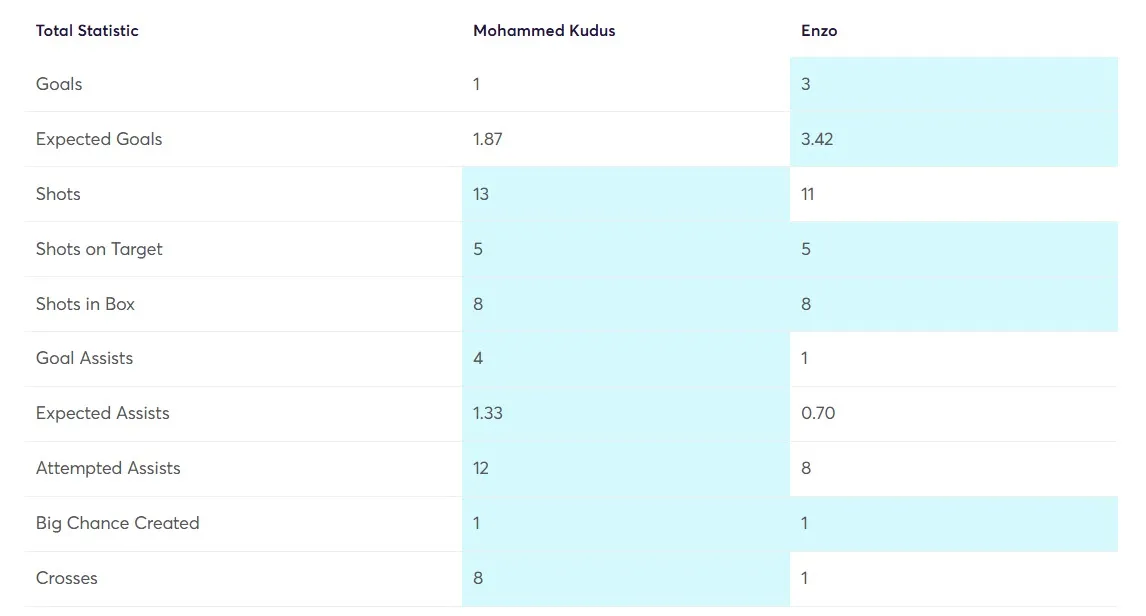Select the Crosses row label

(x=67, y=578)
